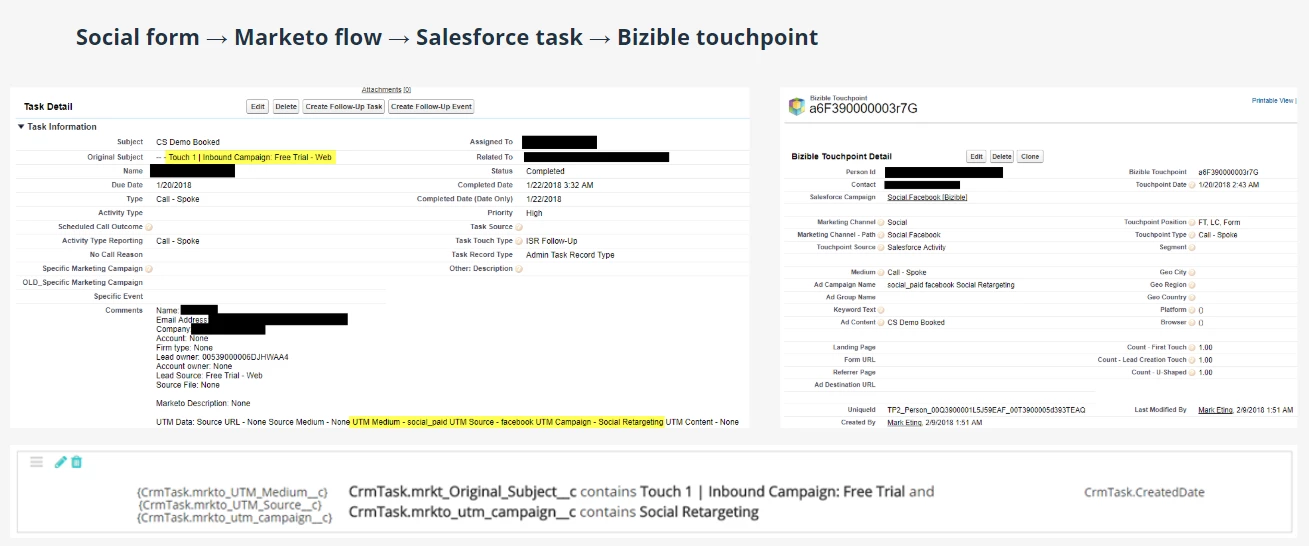Click Admin Task Record Type value
Screen dimensions: 1309x546
coord(570,255)
